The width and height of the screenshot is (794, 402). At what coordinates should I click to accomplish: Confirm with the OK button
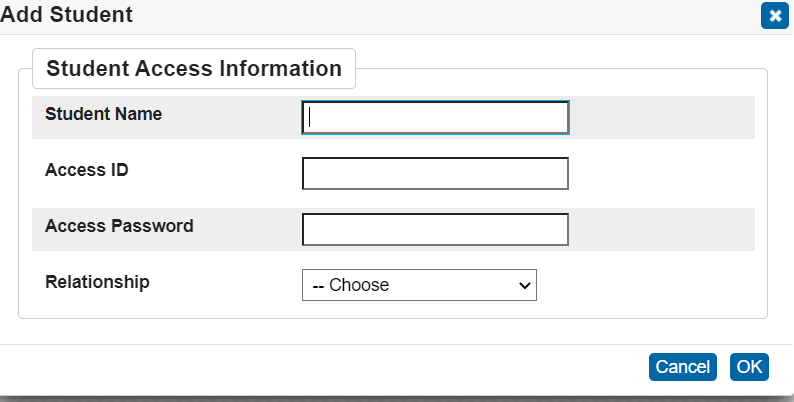[749, 367]
